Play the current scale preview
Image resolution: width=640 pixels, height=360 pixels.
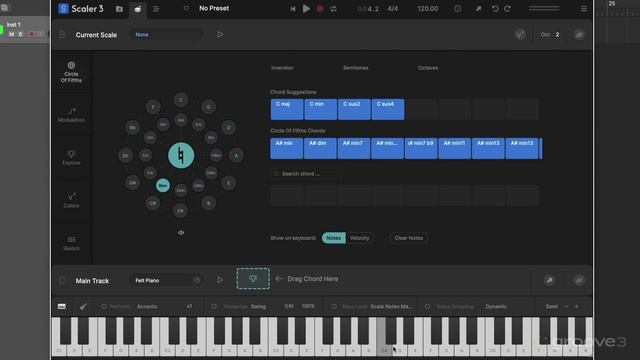click(220, 34)
